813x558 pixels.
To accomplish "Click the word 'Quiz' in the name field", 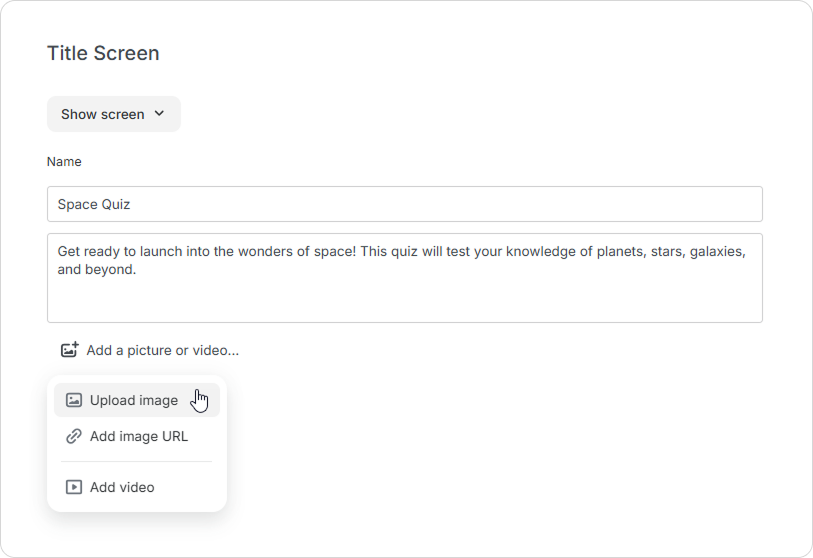I will point(116,204).
